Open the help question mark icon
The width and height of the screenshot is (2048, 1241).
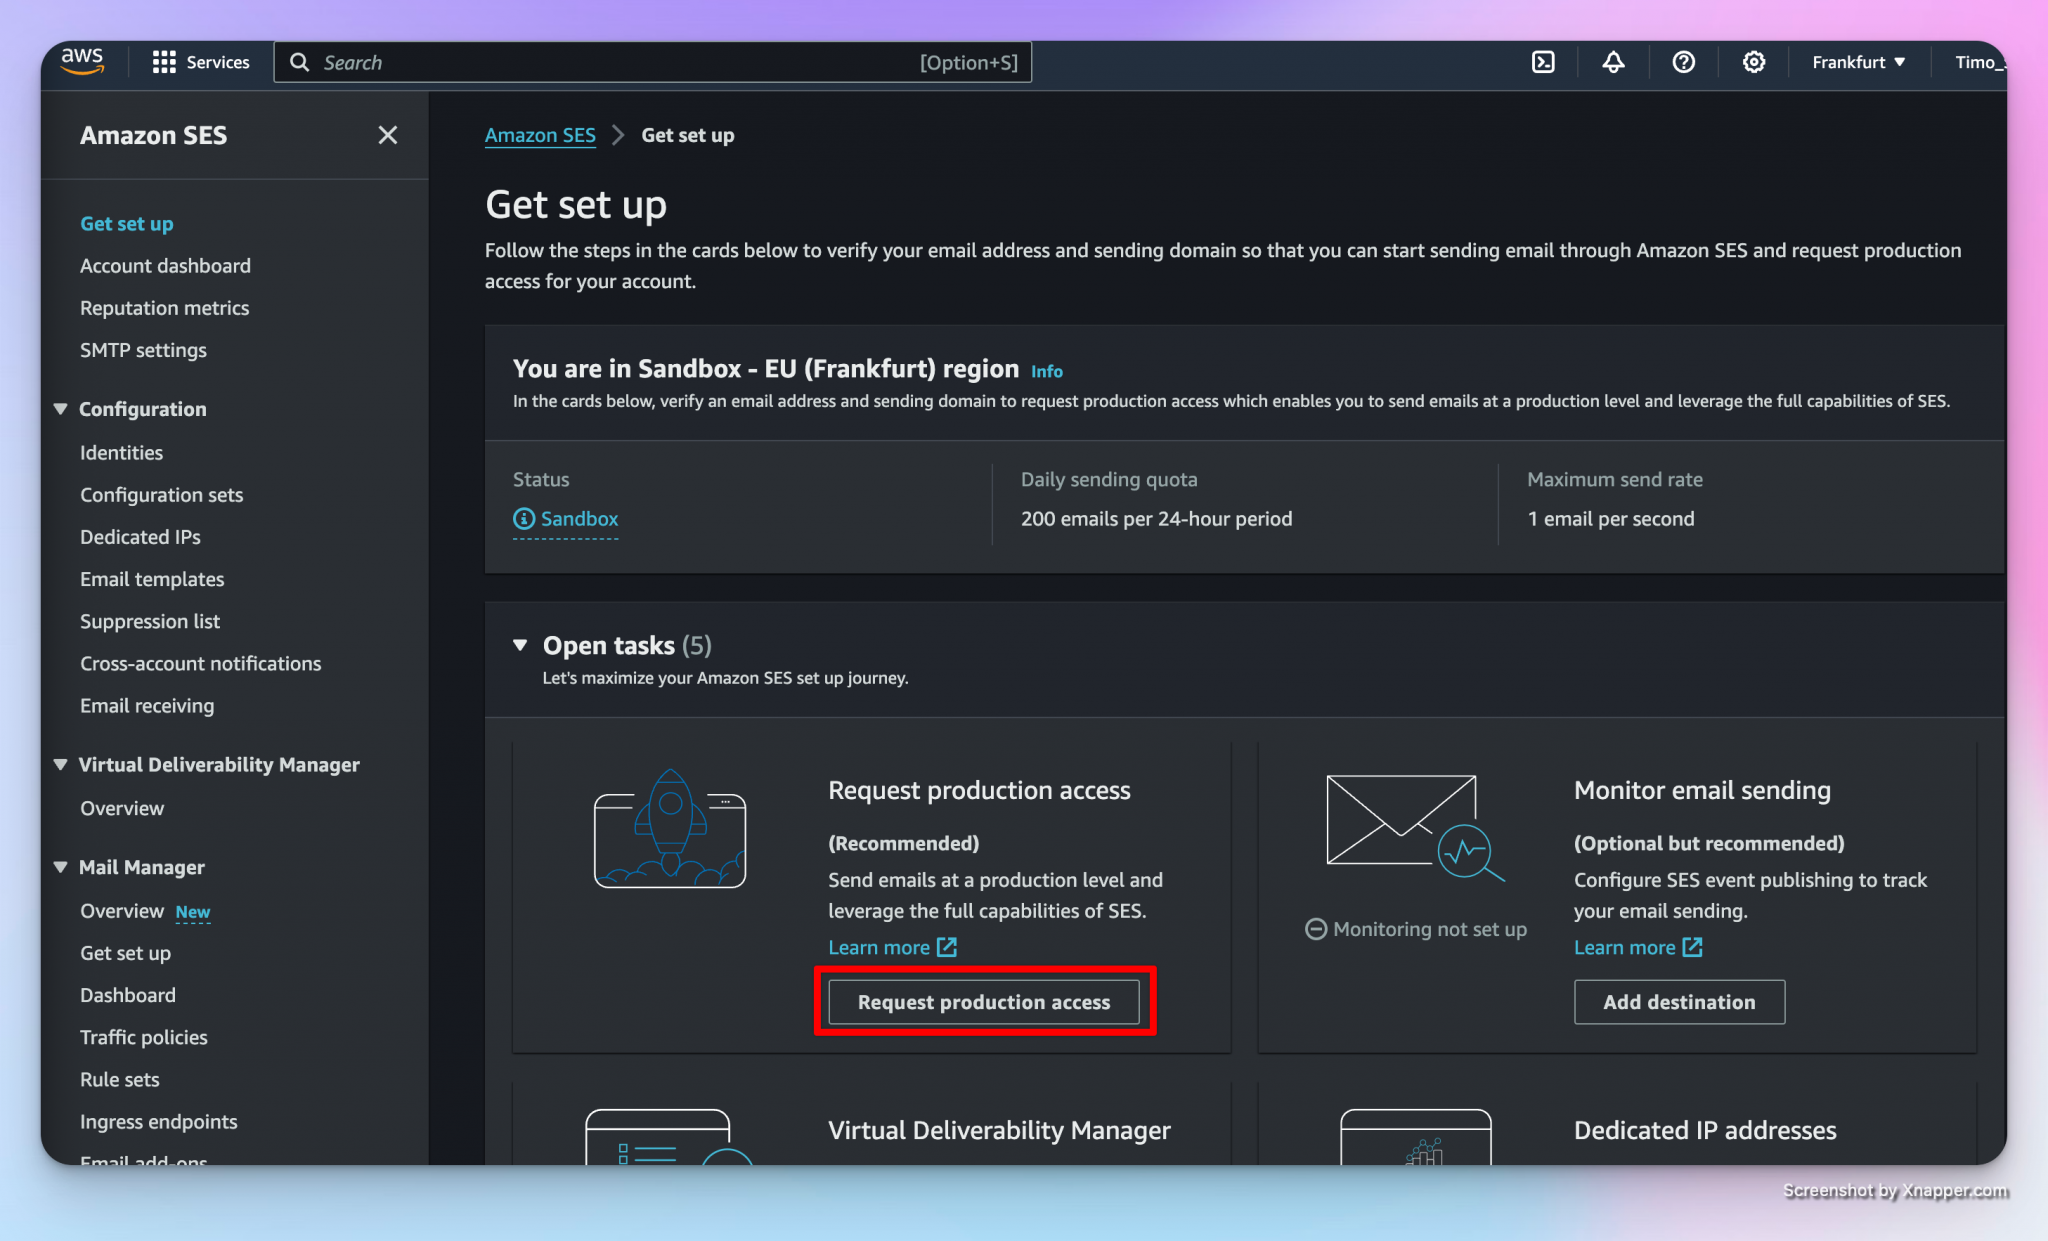[x=1683, y=62]
